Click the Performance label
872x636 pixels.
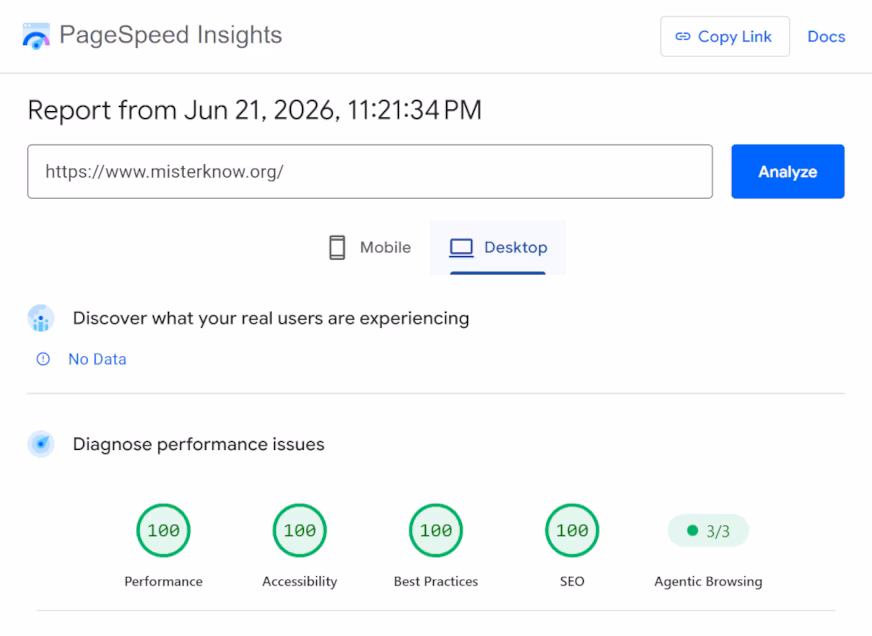coord(164,582)
